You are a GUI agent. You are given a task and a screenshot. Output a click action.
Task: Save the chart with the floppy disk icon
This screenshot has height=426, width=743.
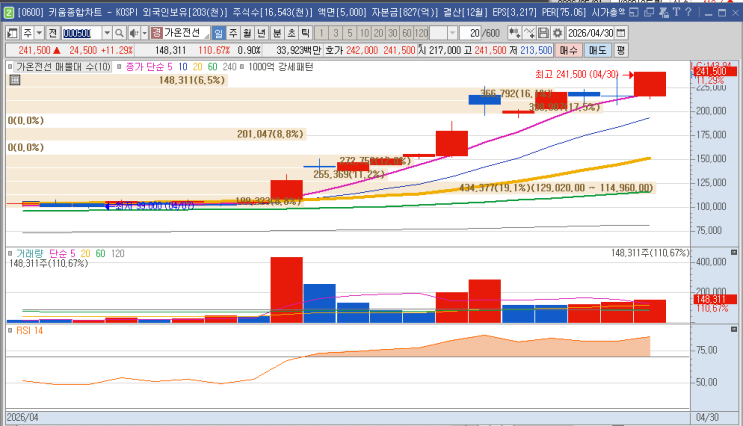(x=544, y=33)
